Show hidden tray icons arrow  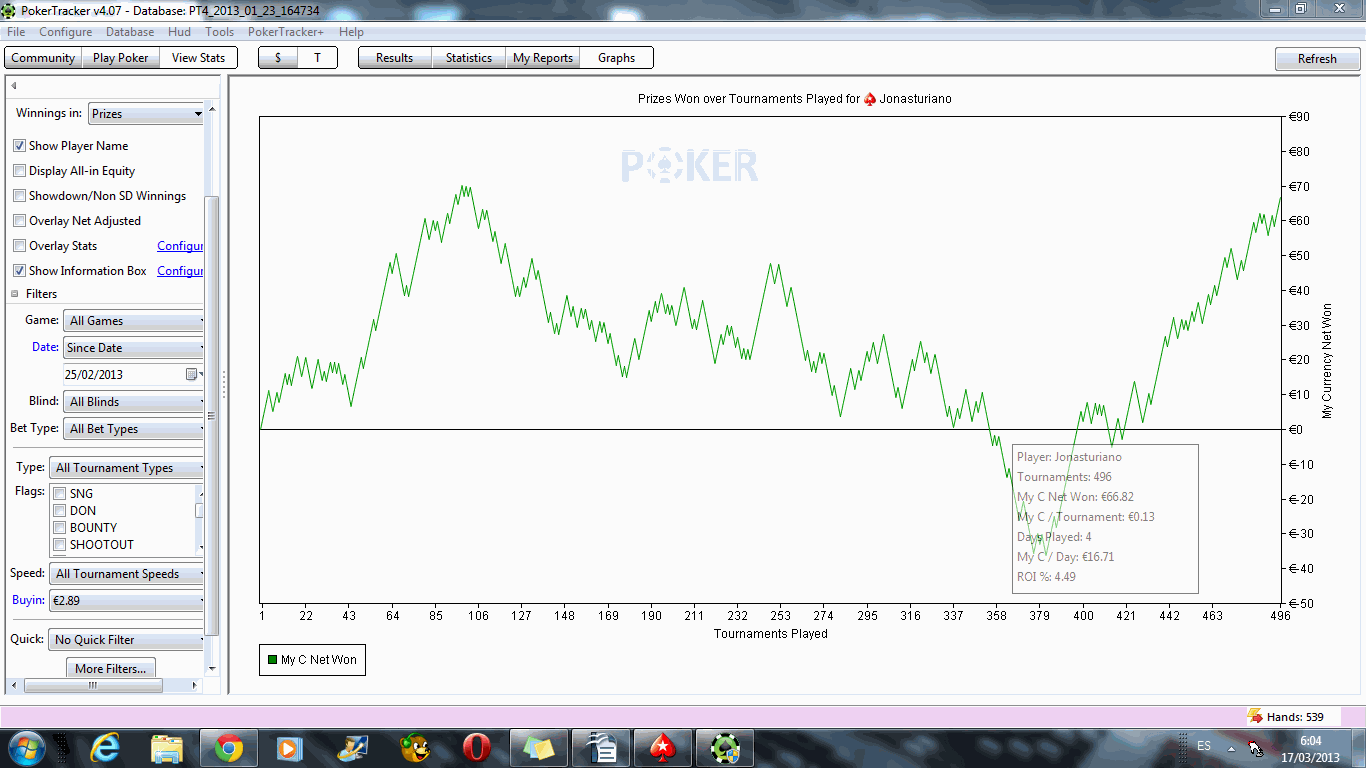pos(1231,748)
